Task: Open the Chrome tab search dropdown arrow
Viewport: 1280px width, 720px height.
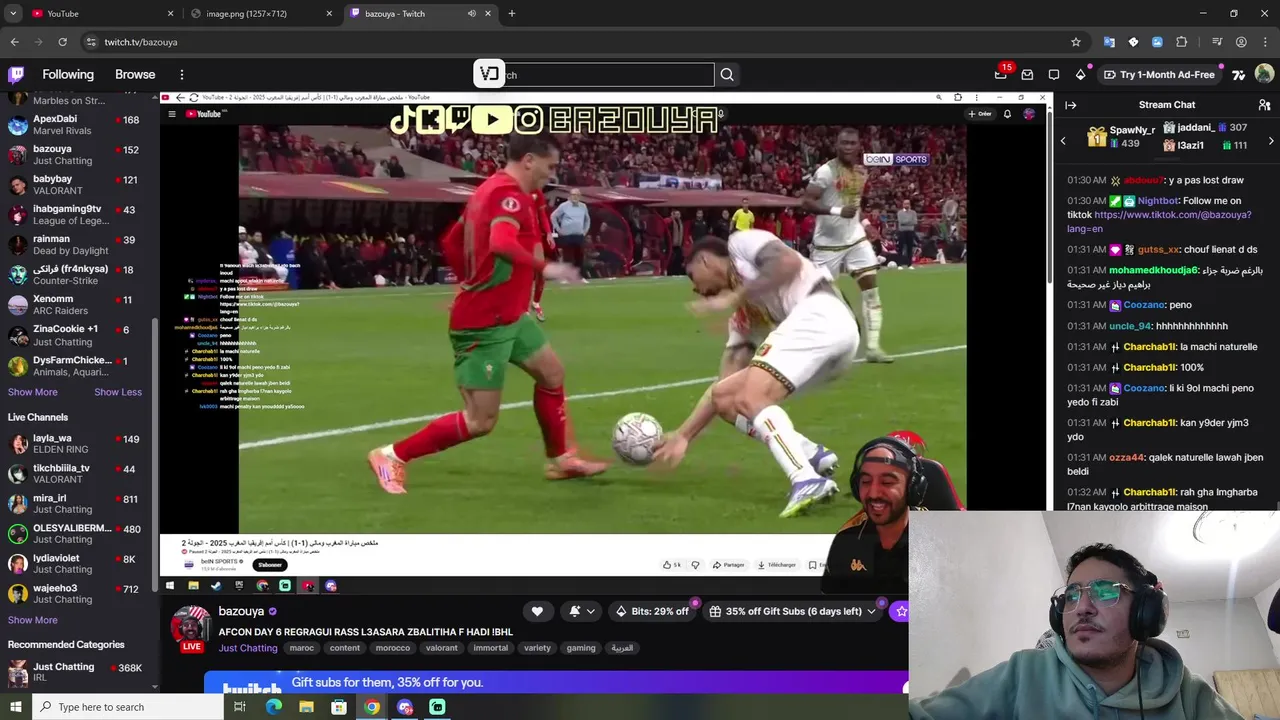Action: 13,13
